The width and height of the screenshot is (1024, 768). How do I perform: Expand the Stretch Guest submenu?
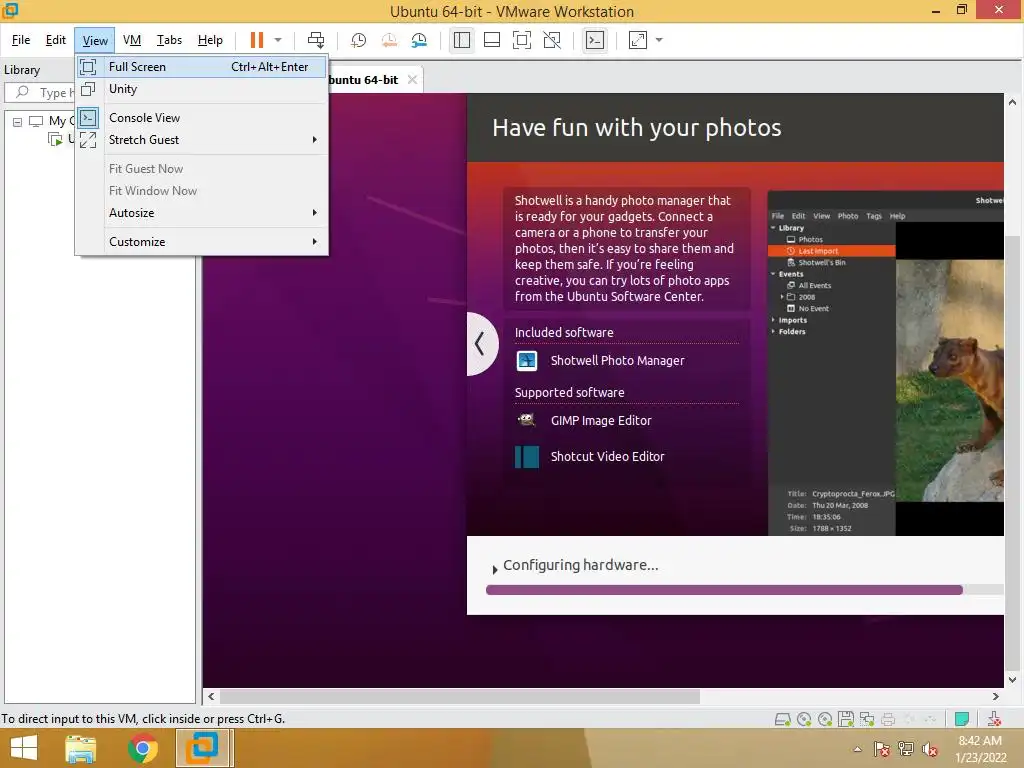202,140
